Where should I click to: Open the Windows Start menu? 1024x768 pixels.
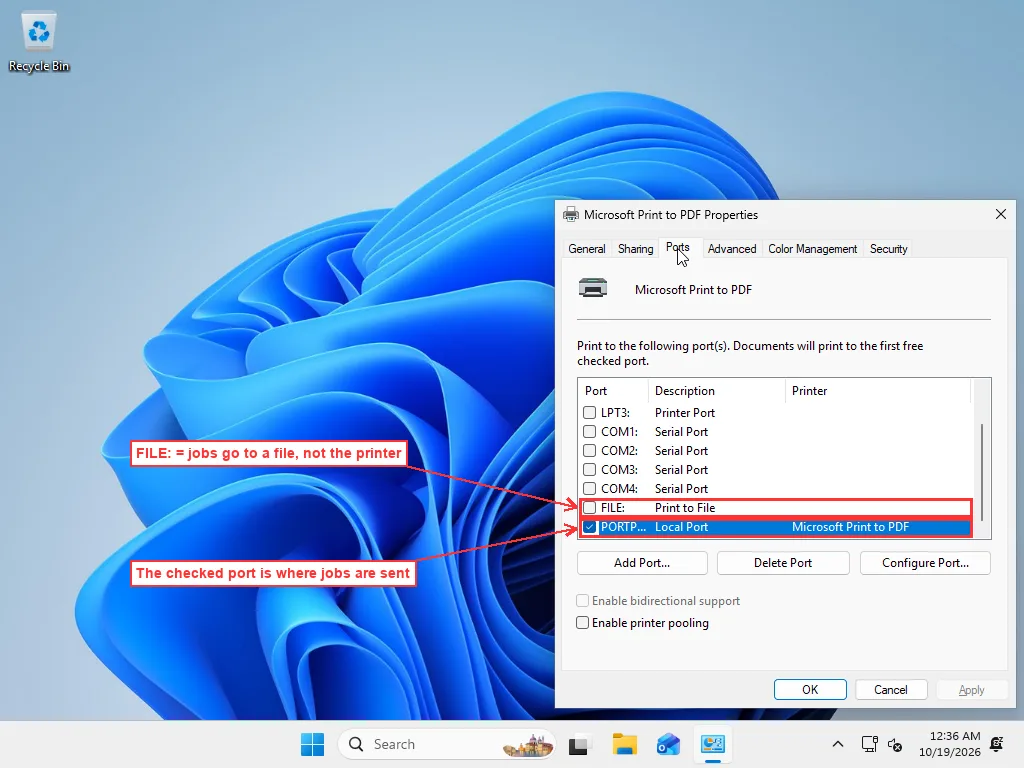(x=312, y=744)
